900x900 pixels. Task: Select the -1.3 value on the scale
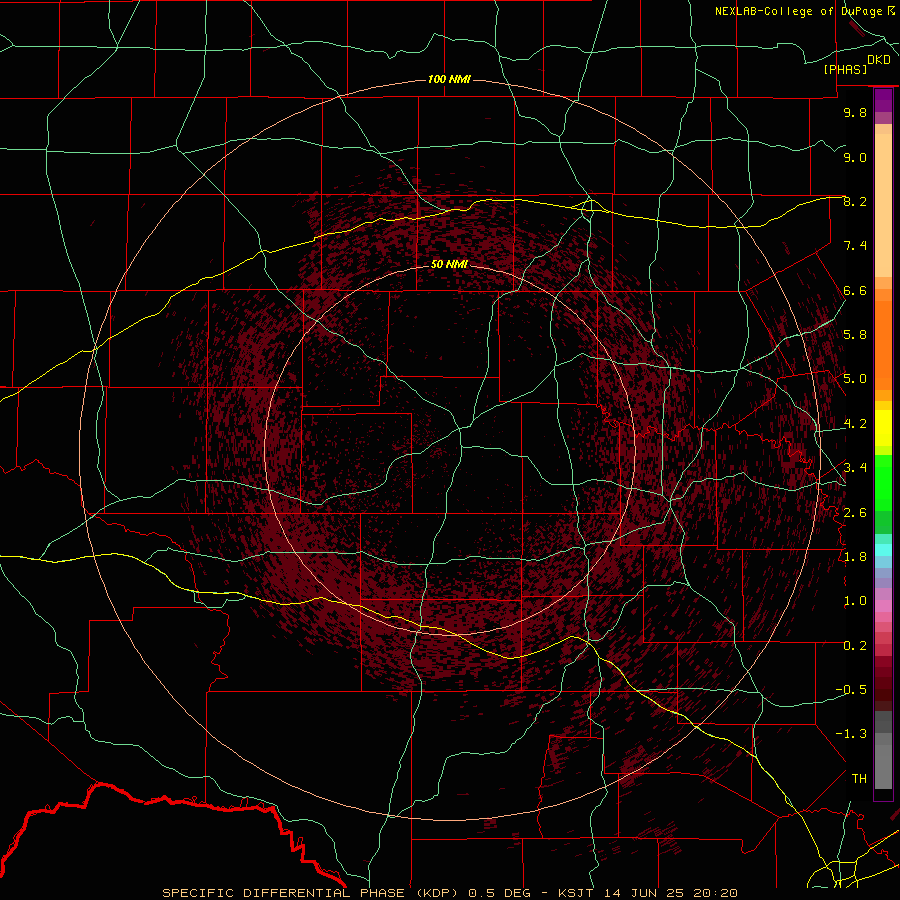tap(851, 734)
